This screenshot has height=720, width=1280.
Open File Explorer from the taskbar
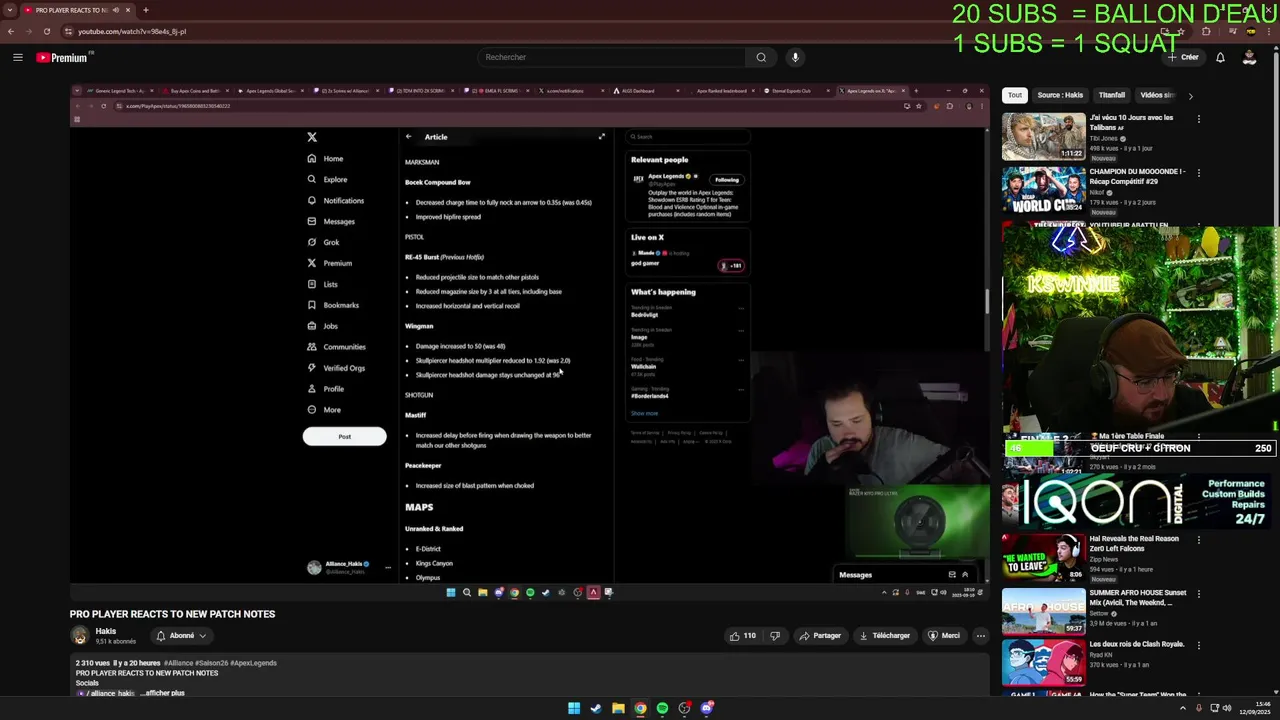(x=618, y=708)
